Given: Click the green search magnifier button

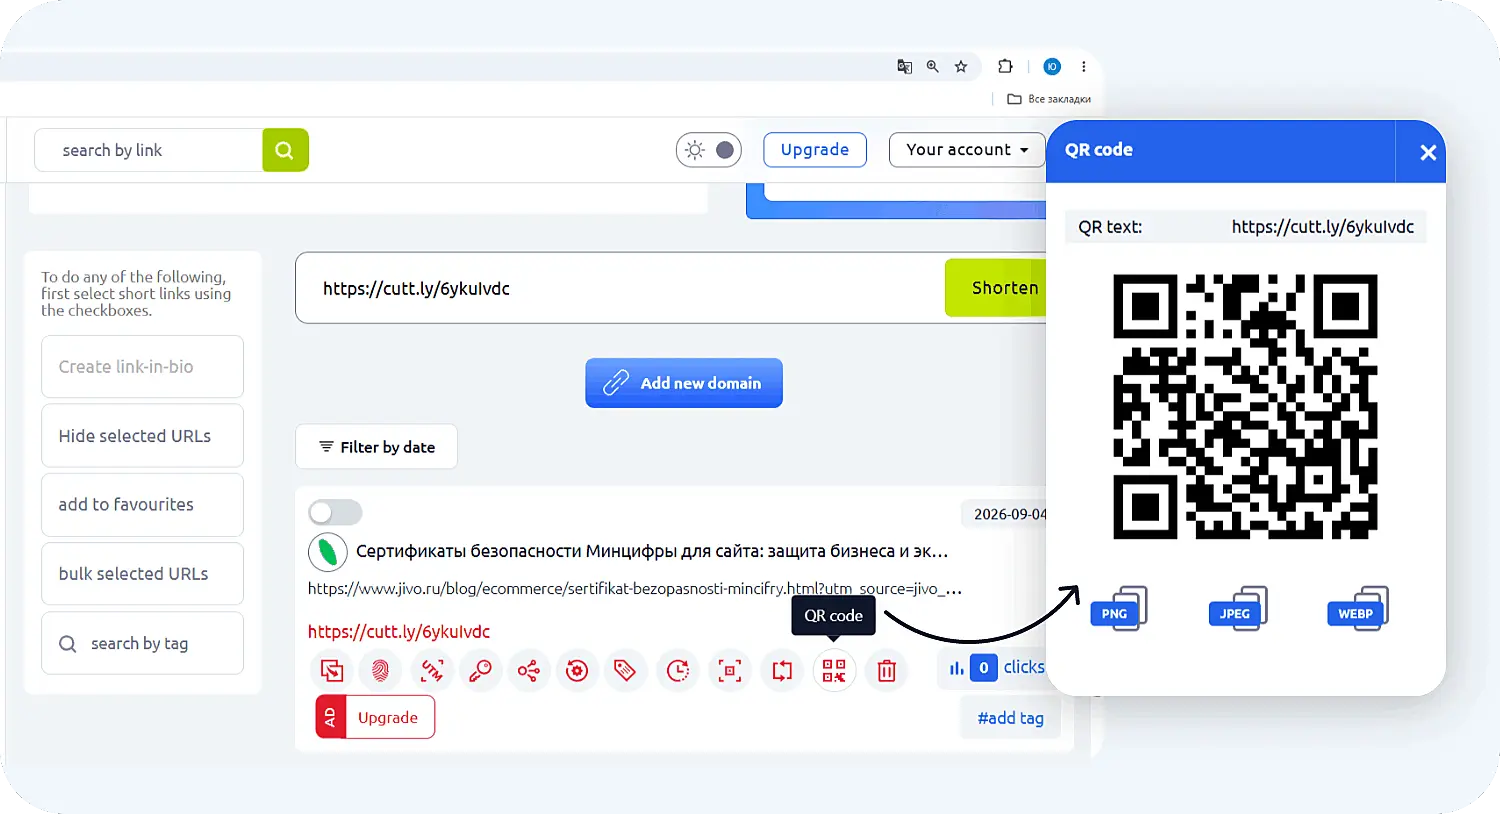Looking at the screenshot, I should tap(285, 150).
